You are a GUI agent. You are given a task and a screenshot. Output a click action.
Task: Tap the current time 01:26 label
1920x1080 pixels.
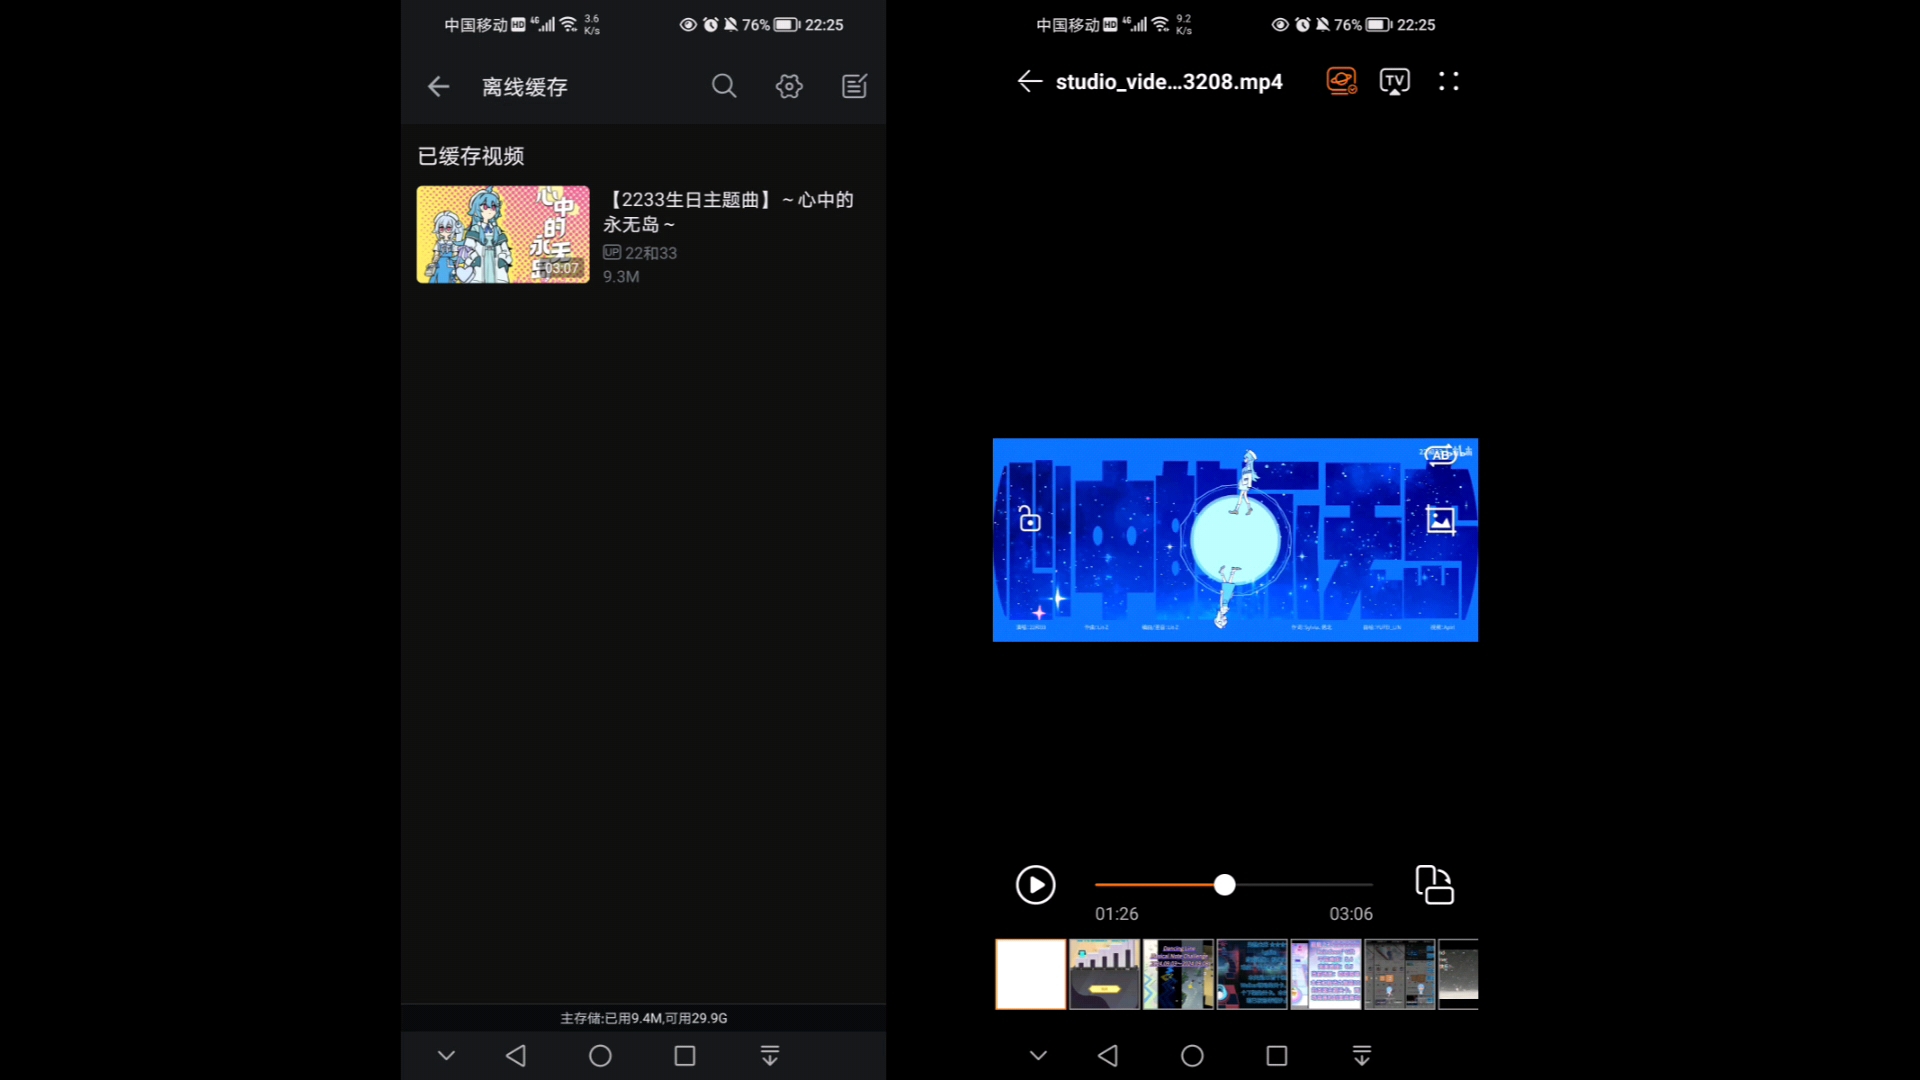[1117, 914]
